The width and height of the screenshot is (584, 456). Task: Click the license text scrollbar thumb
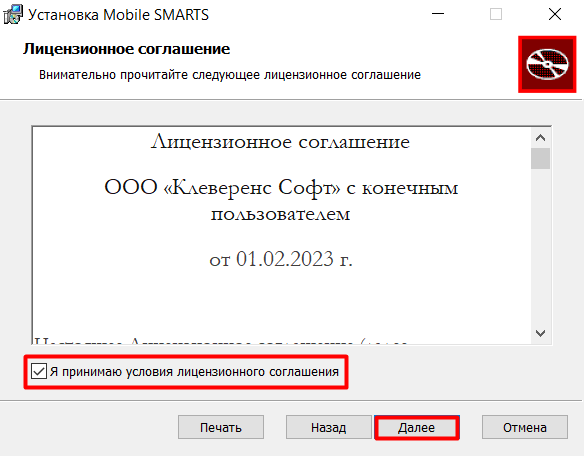point(540,159)
